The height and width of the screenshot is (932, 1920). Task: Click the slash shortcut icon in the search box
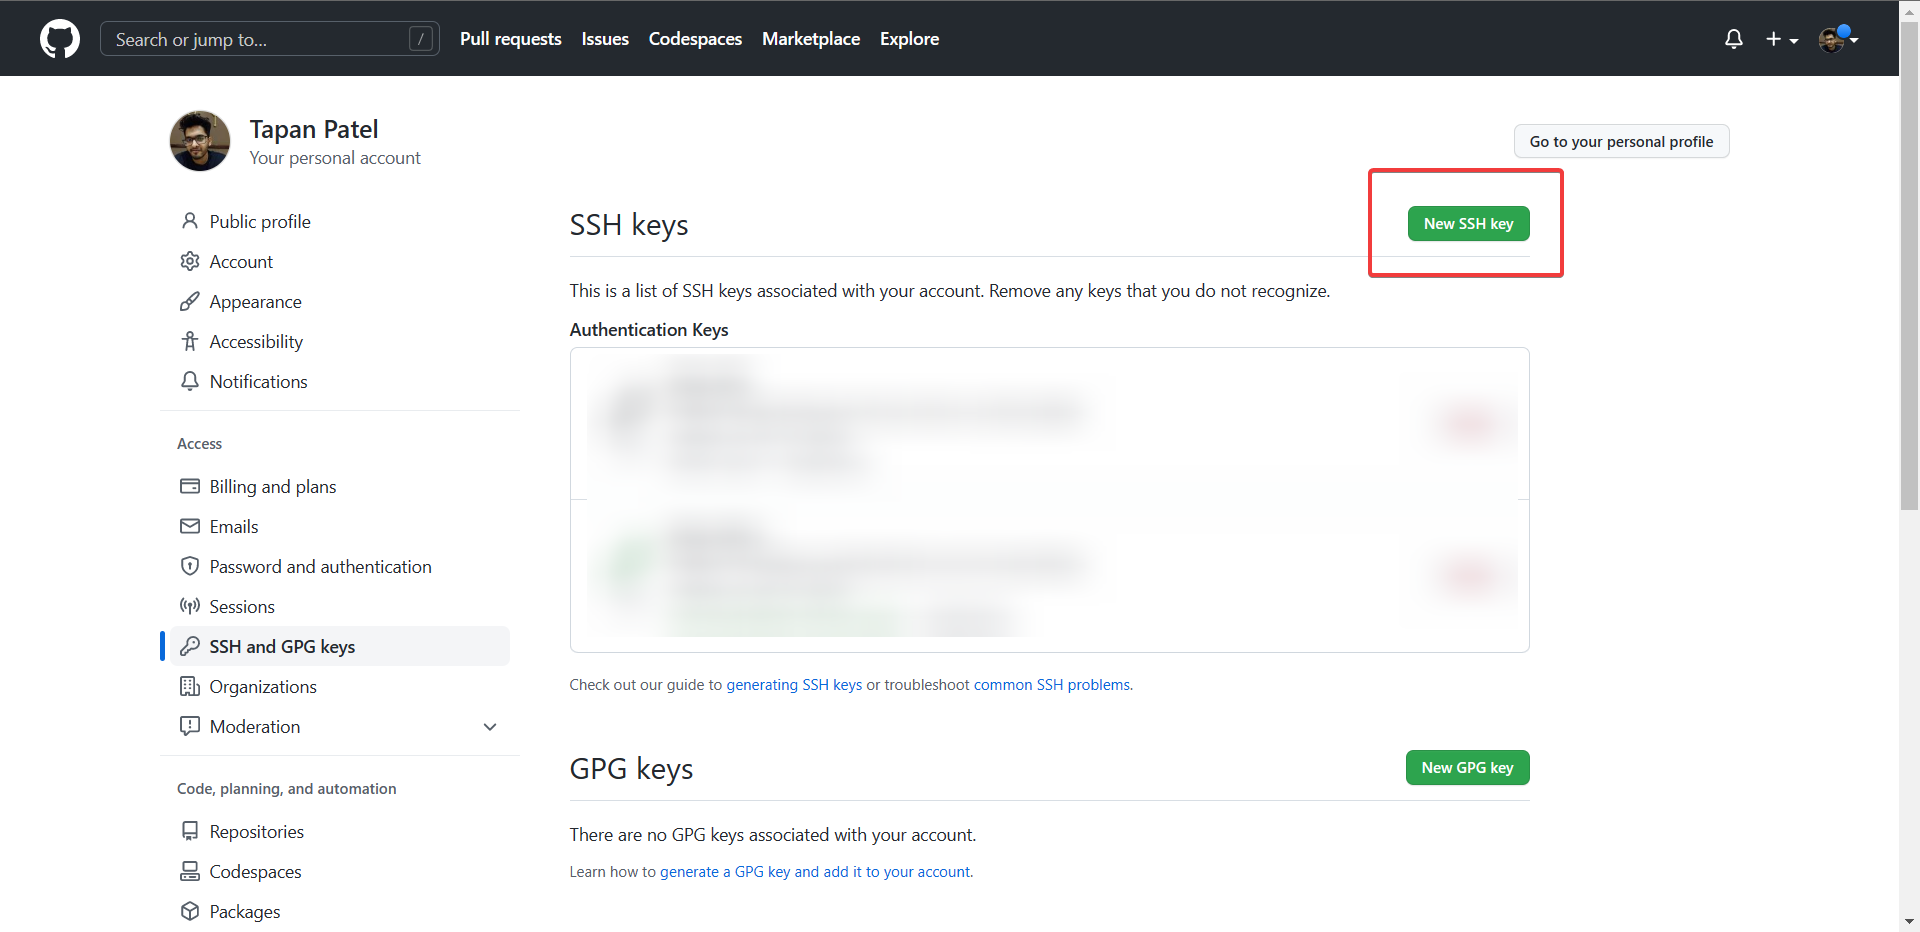tap(421, 39)
